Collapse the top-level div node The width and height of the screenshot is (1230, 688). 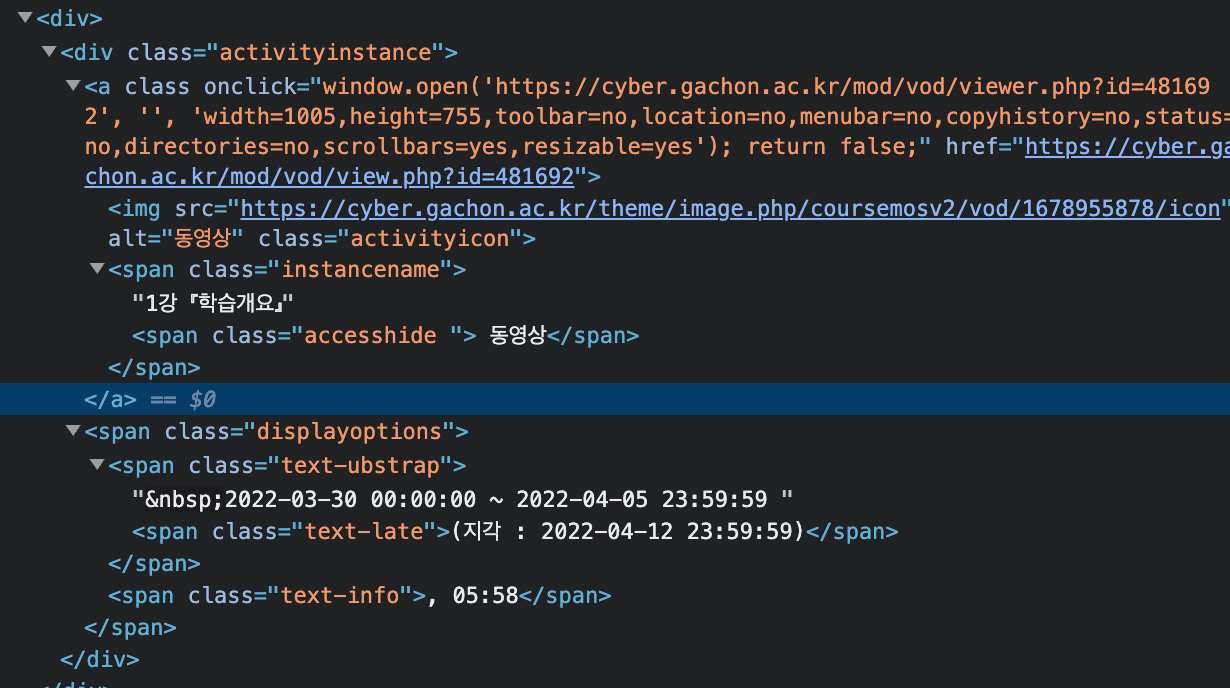click(24, 17)
